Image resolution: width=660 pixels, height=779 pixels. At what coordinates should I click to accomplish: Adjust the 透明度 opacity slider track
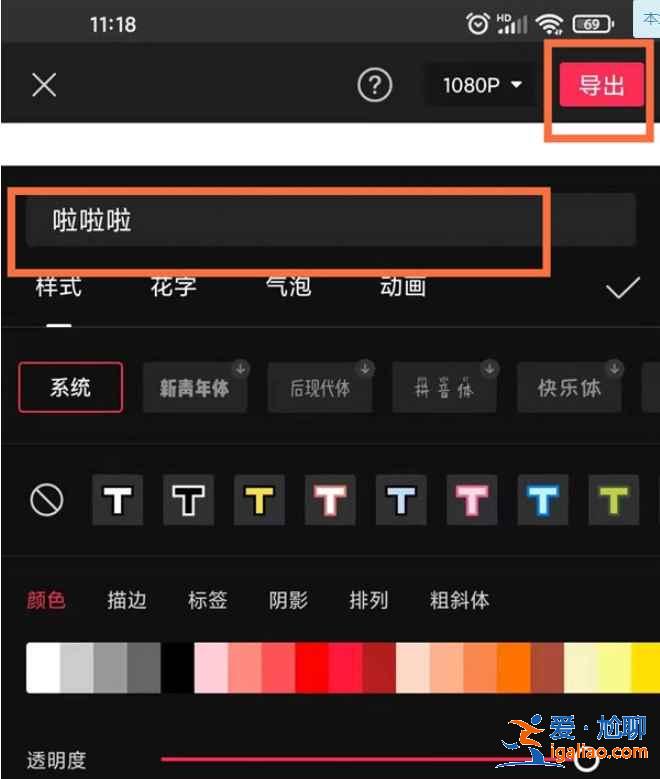click(x=378, y=759)
